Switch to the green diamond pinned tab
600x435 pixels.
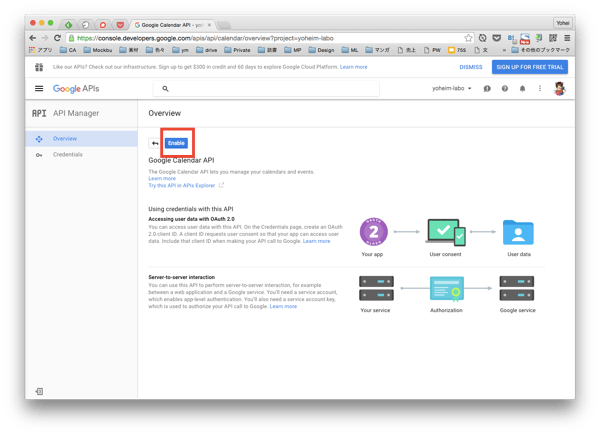pos(68,25)
